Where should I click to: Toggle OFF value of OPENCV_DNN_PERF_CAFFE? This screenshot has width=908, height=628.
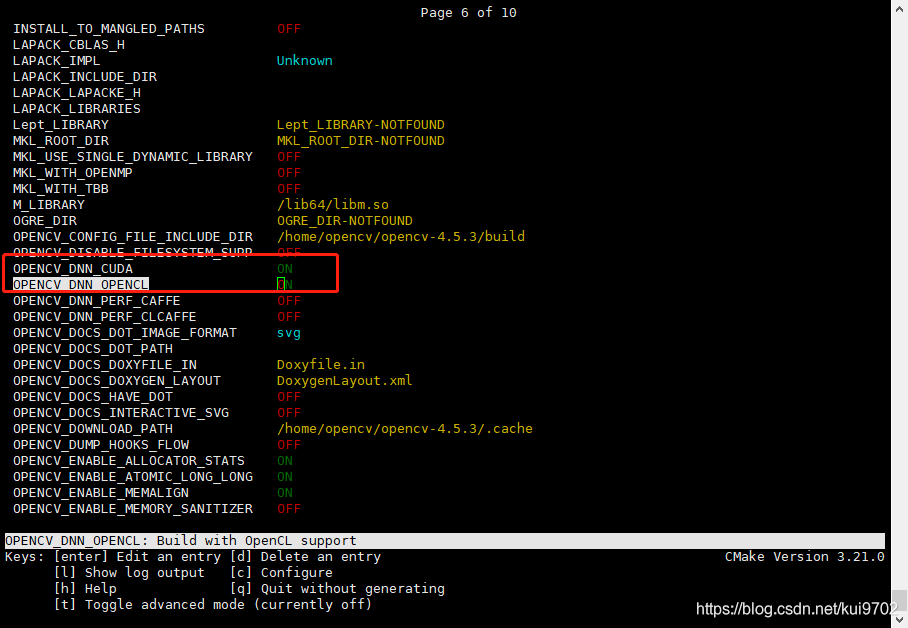coord(289,301)
